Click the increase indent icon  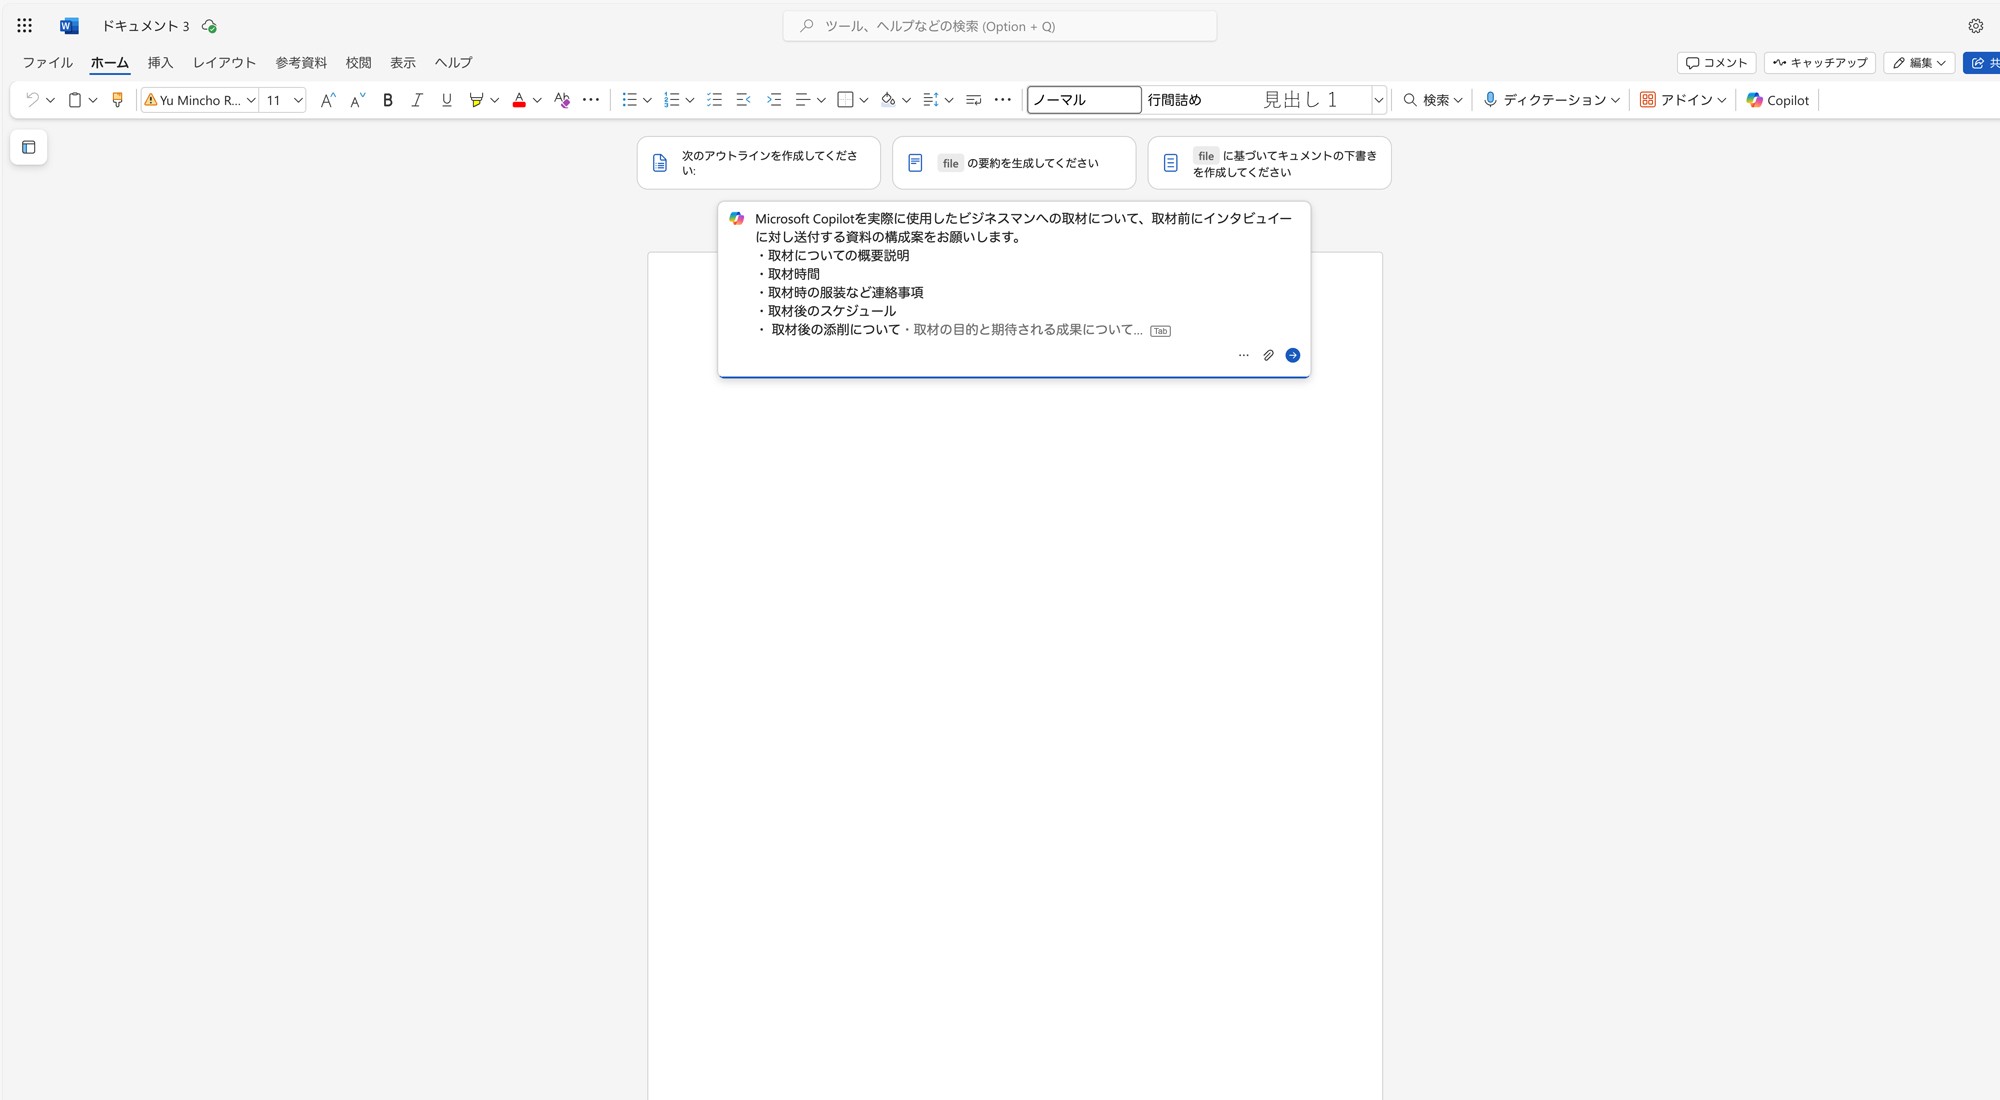[774, 100]
